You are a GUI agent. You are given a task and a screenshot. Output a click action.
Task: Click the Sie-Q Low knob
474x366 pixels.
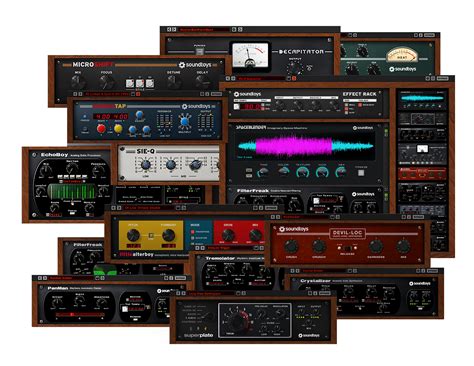tap(146, 165)
